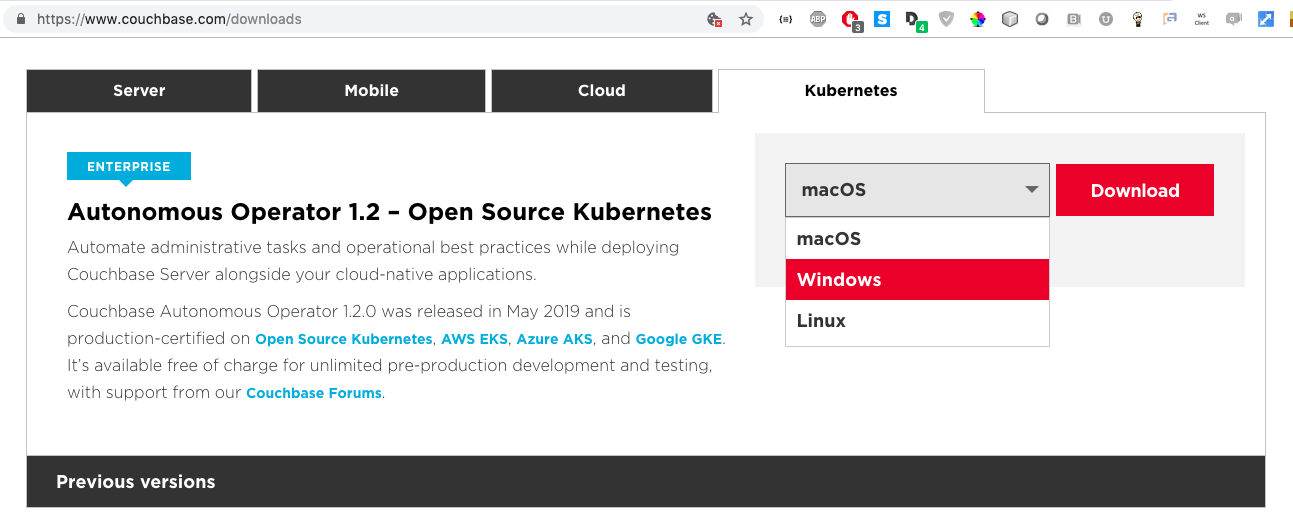Open the curly-braces {≡} extension
1293x531 pixels.
786,19
